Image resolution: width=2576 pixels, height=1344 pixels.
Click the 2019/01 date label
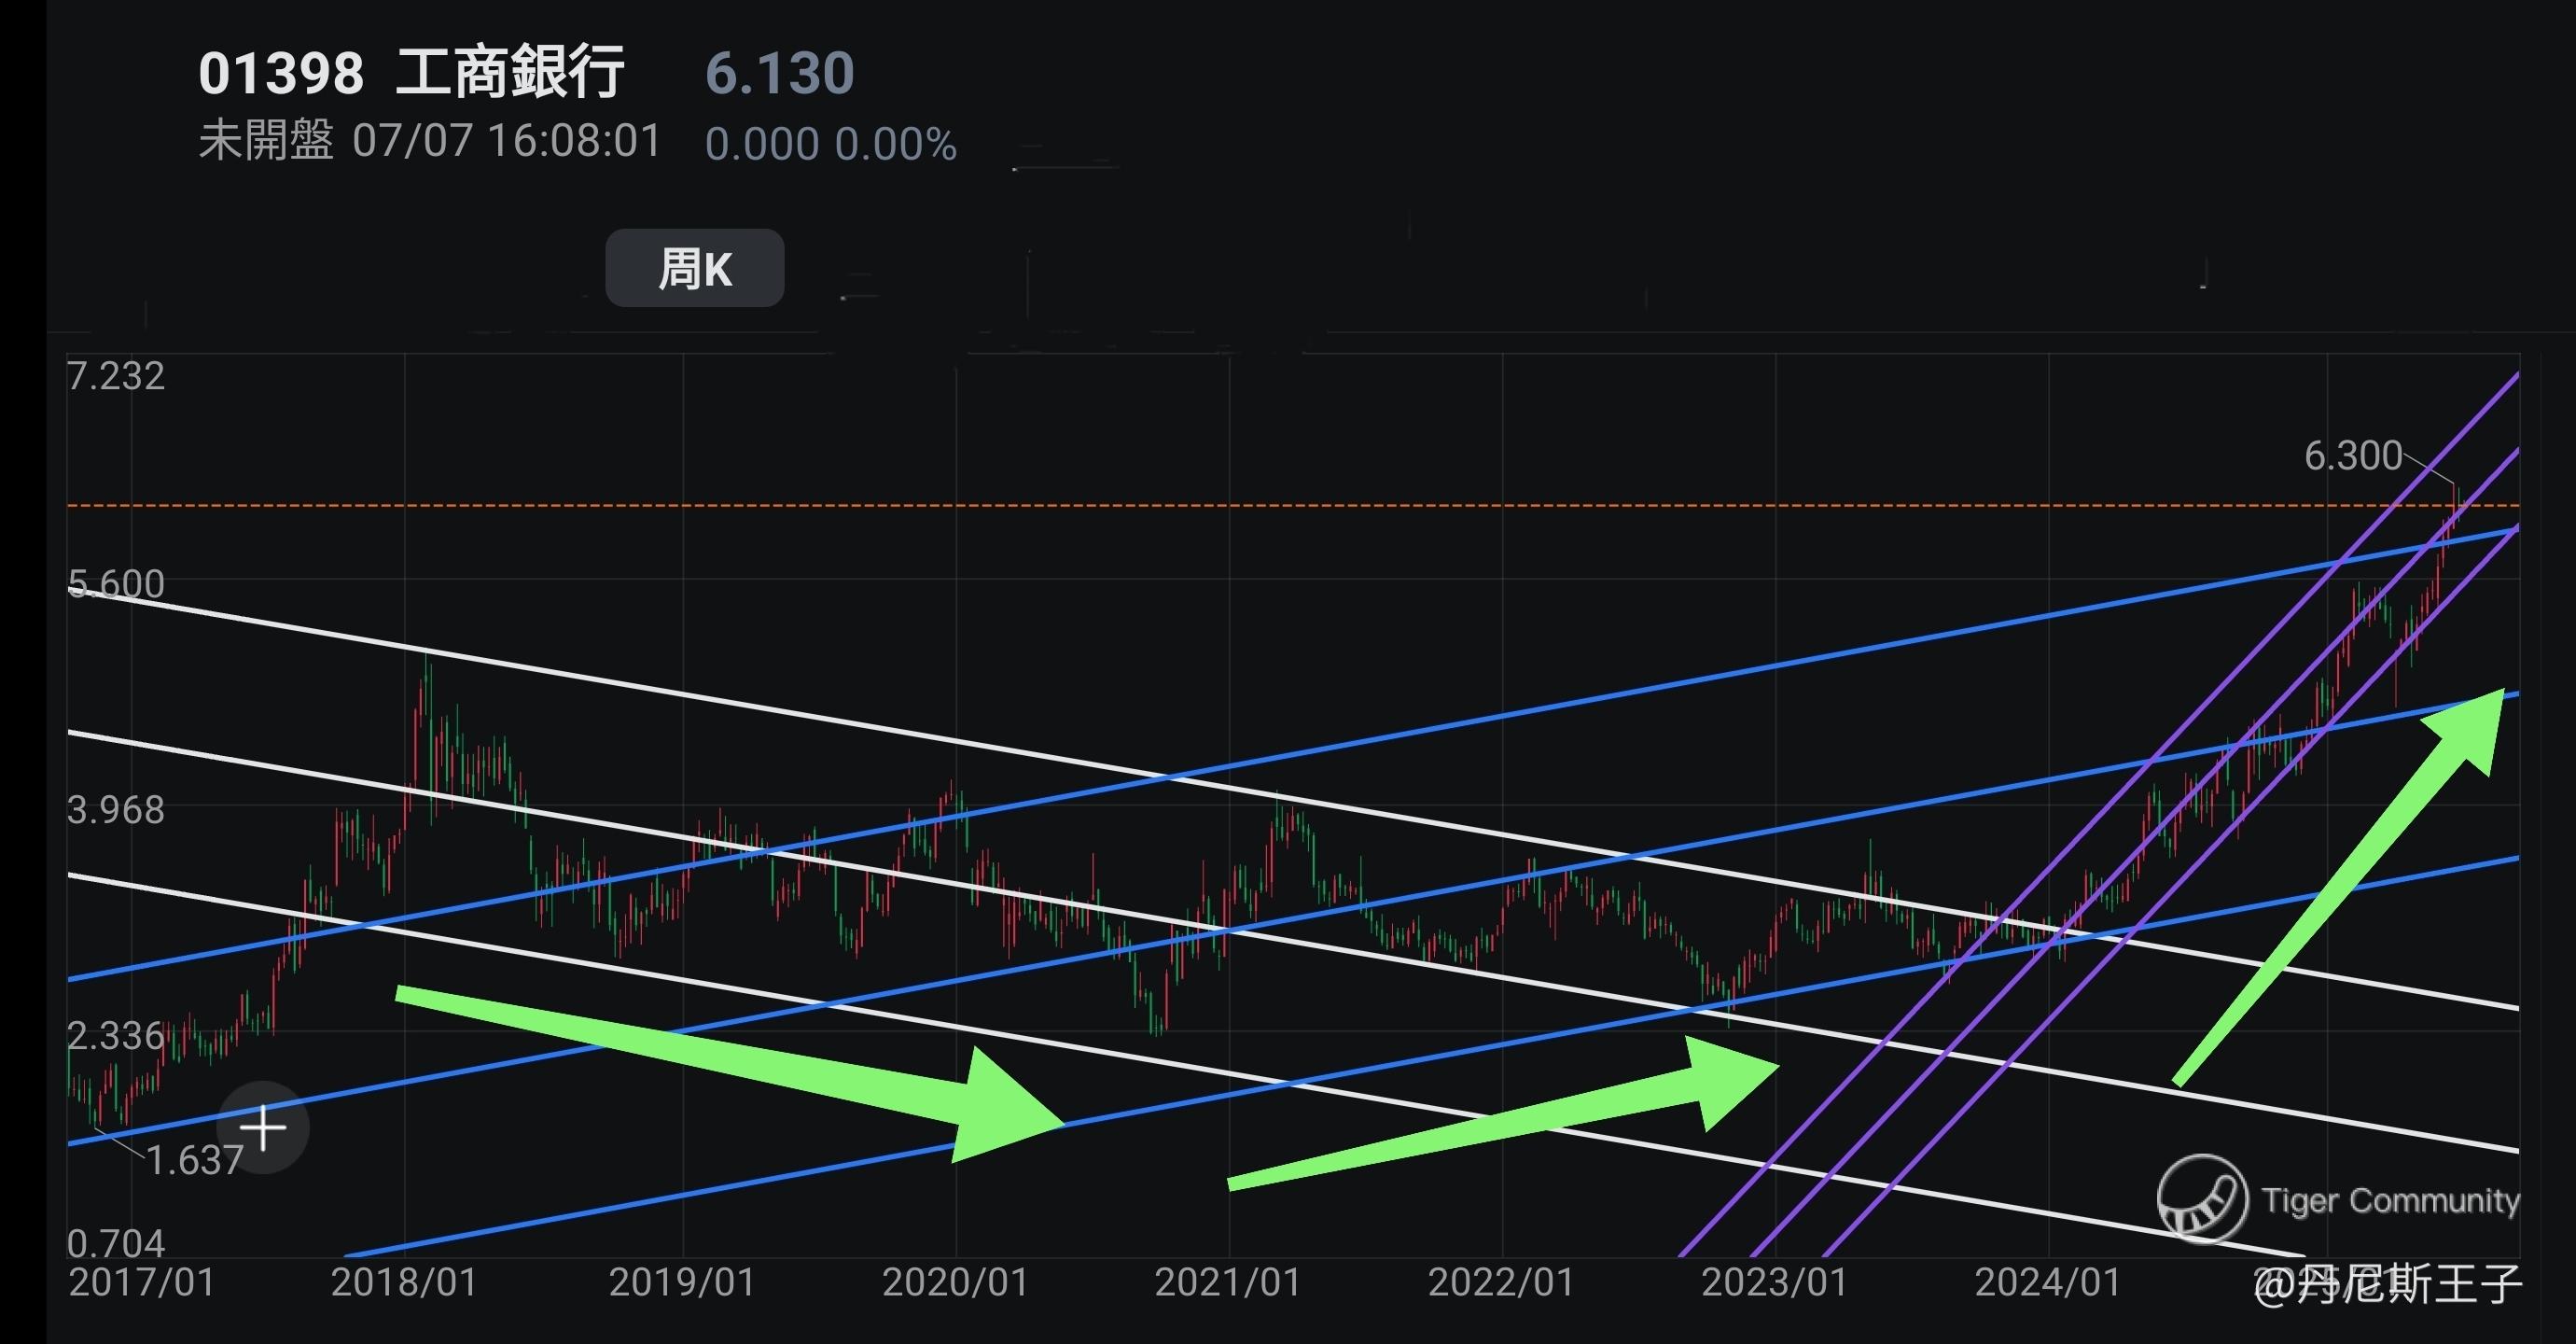(x=682, y=1283)
